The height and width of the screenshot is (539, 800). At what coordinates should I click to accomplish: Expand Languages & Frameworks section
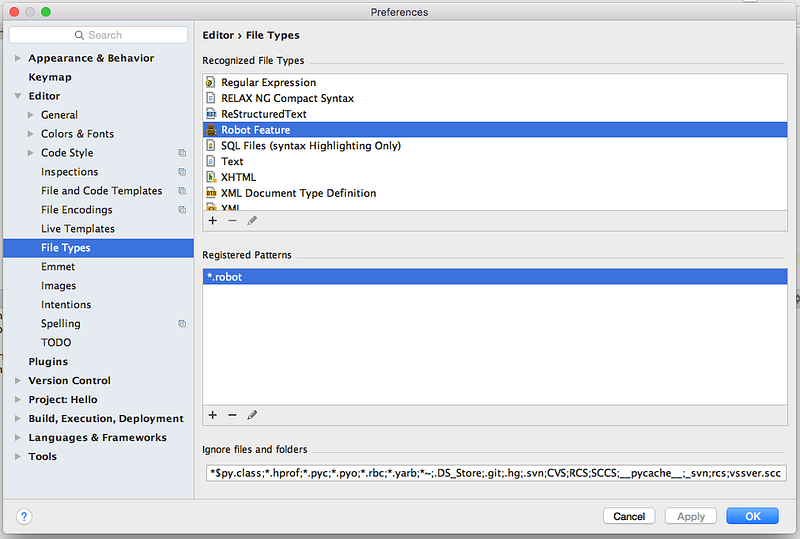click(18, 437)
